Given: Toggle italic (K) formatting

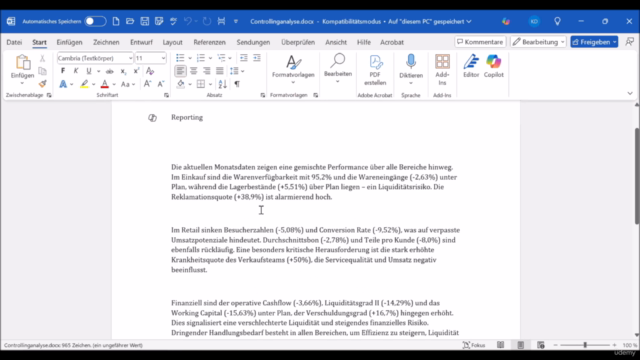Looking at the screenshot, I should 76,71.
